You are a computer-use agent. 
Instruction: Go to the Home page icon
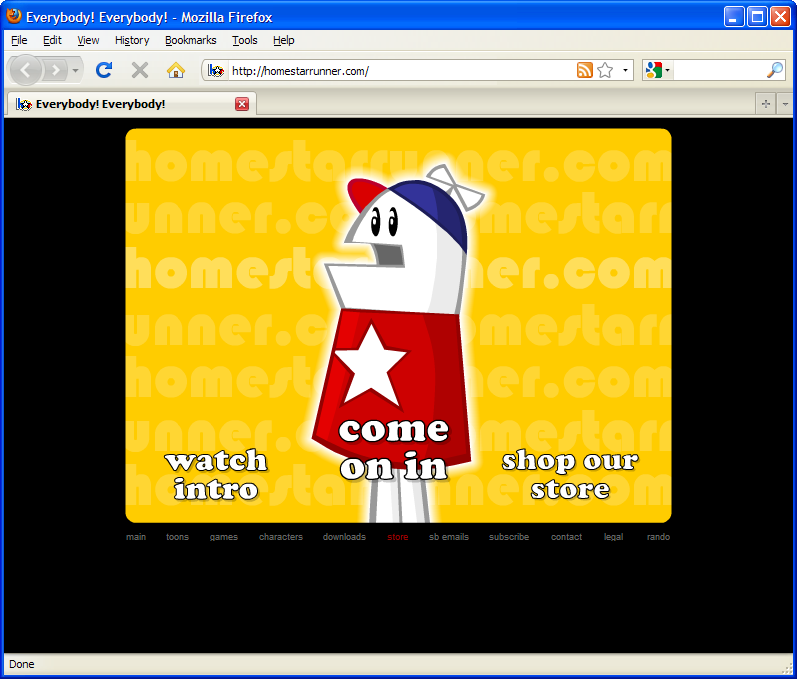click(x=176, y=70)
